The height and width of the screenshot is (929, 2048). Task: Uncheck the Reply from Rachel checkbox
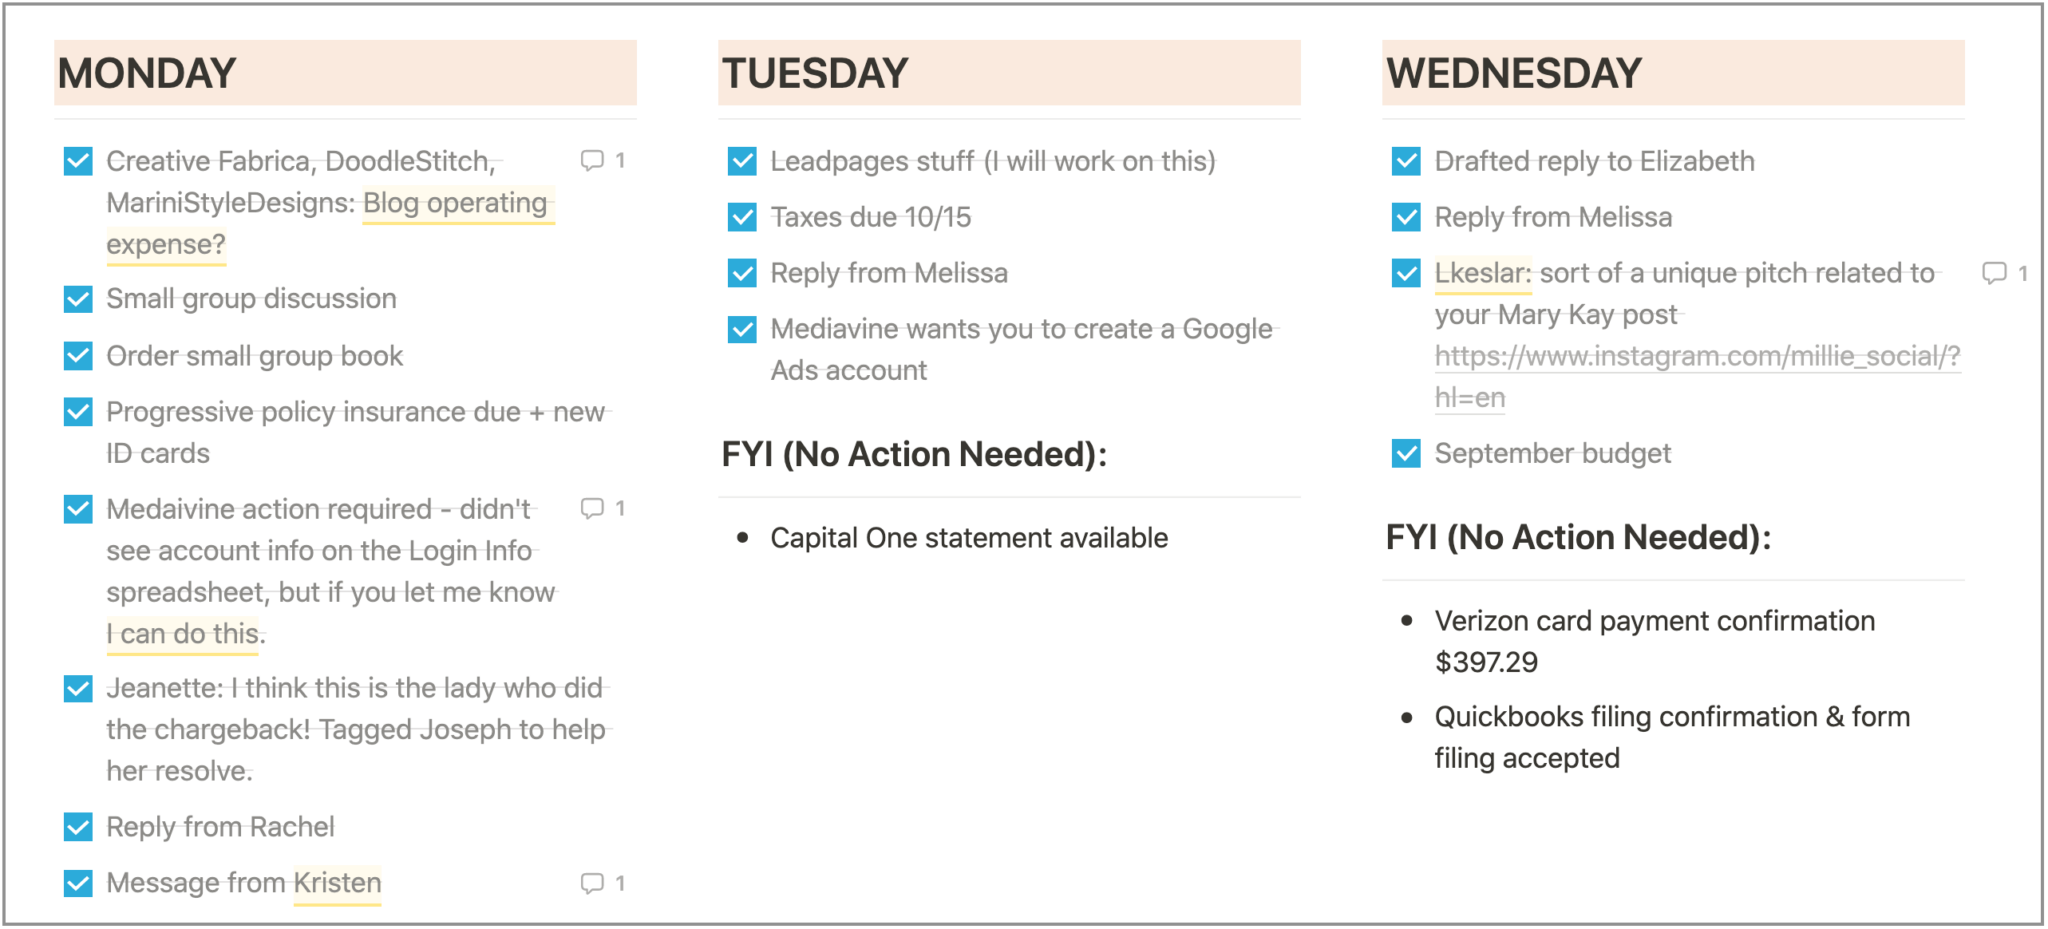[x=78, y=827]
